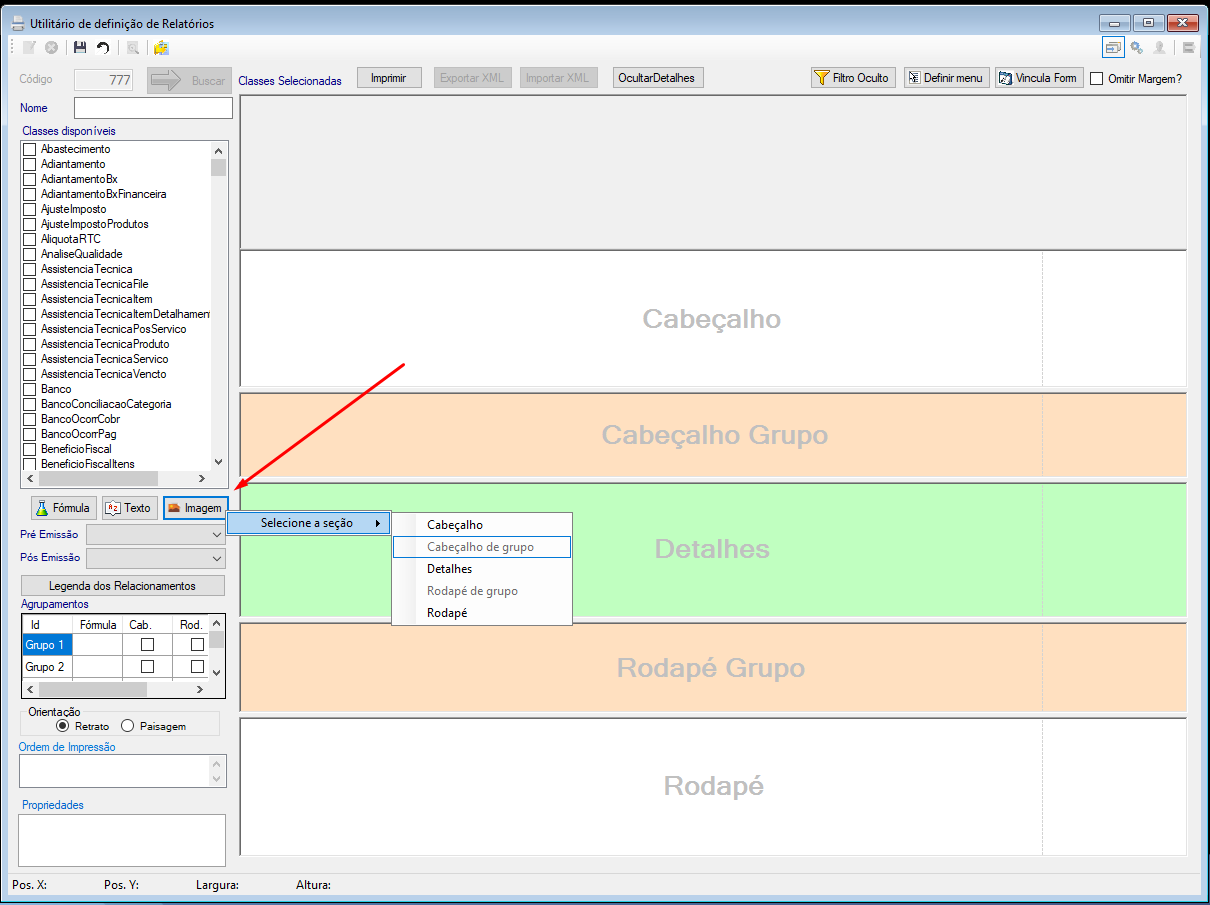Click the greyed-out magnifier search toolbar icon
Image resolution: width=1210 pixels, height=905 pixels.
point(132,47)
